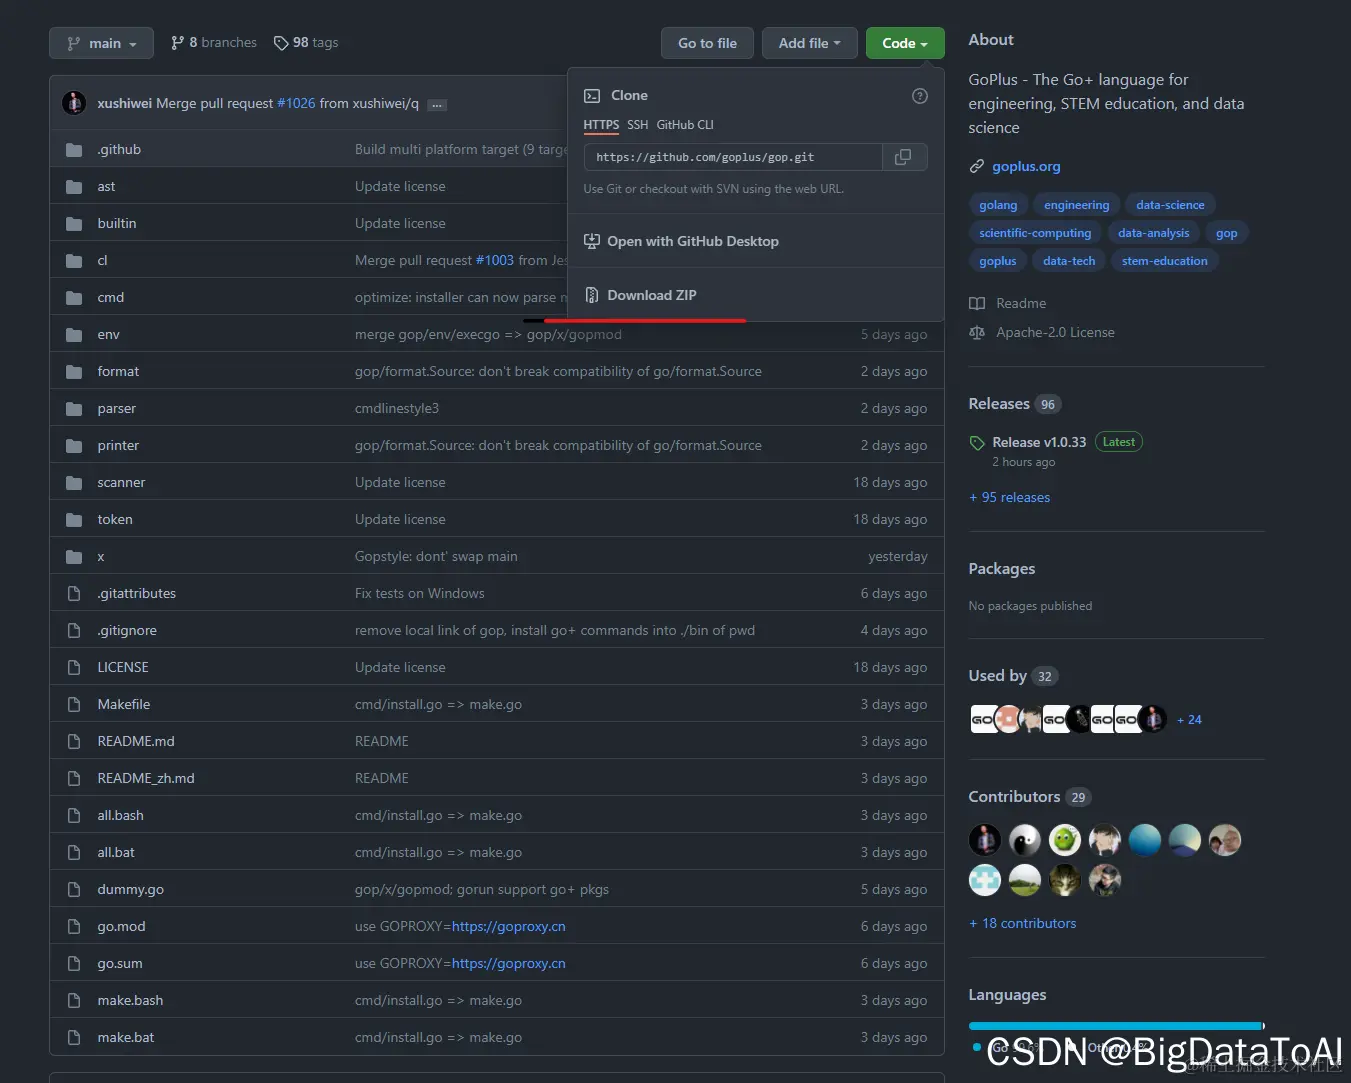Click the clone URL text field
1351x1083 pixels.
pos(733,157)
